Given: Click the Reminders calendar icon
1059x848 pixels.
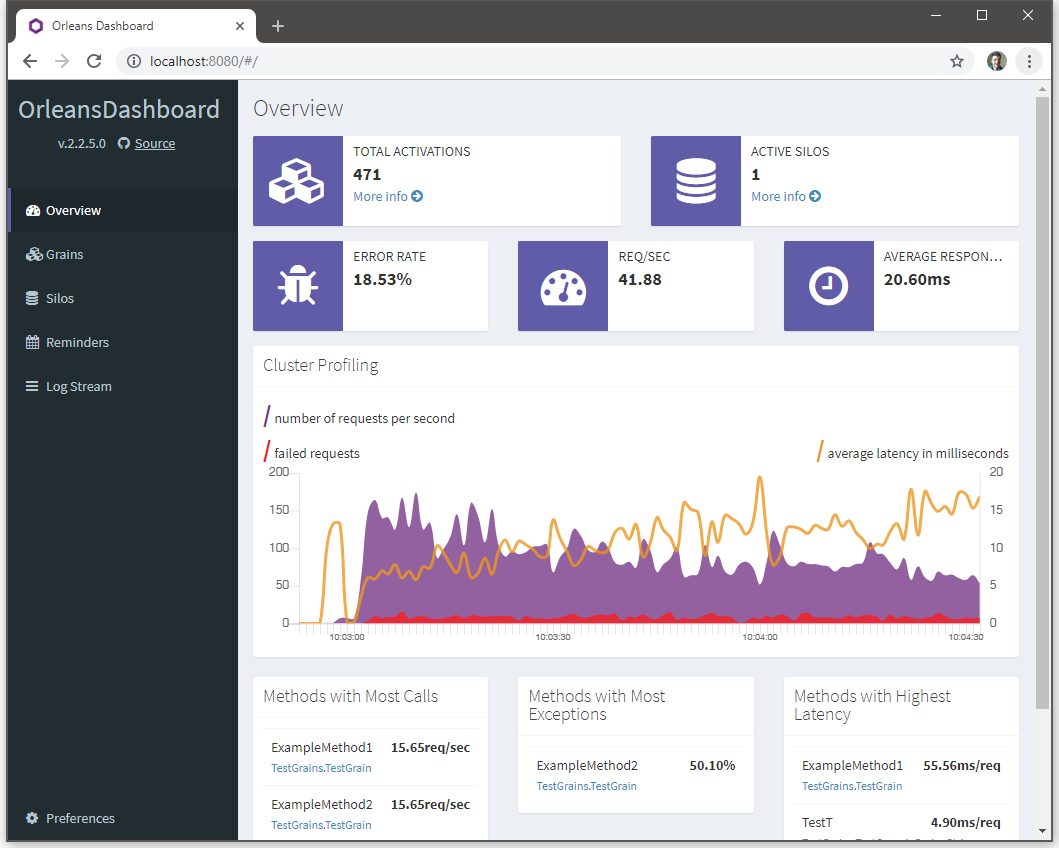Looking at the screenshot, I should (31, 342).
